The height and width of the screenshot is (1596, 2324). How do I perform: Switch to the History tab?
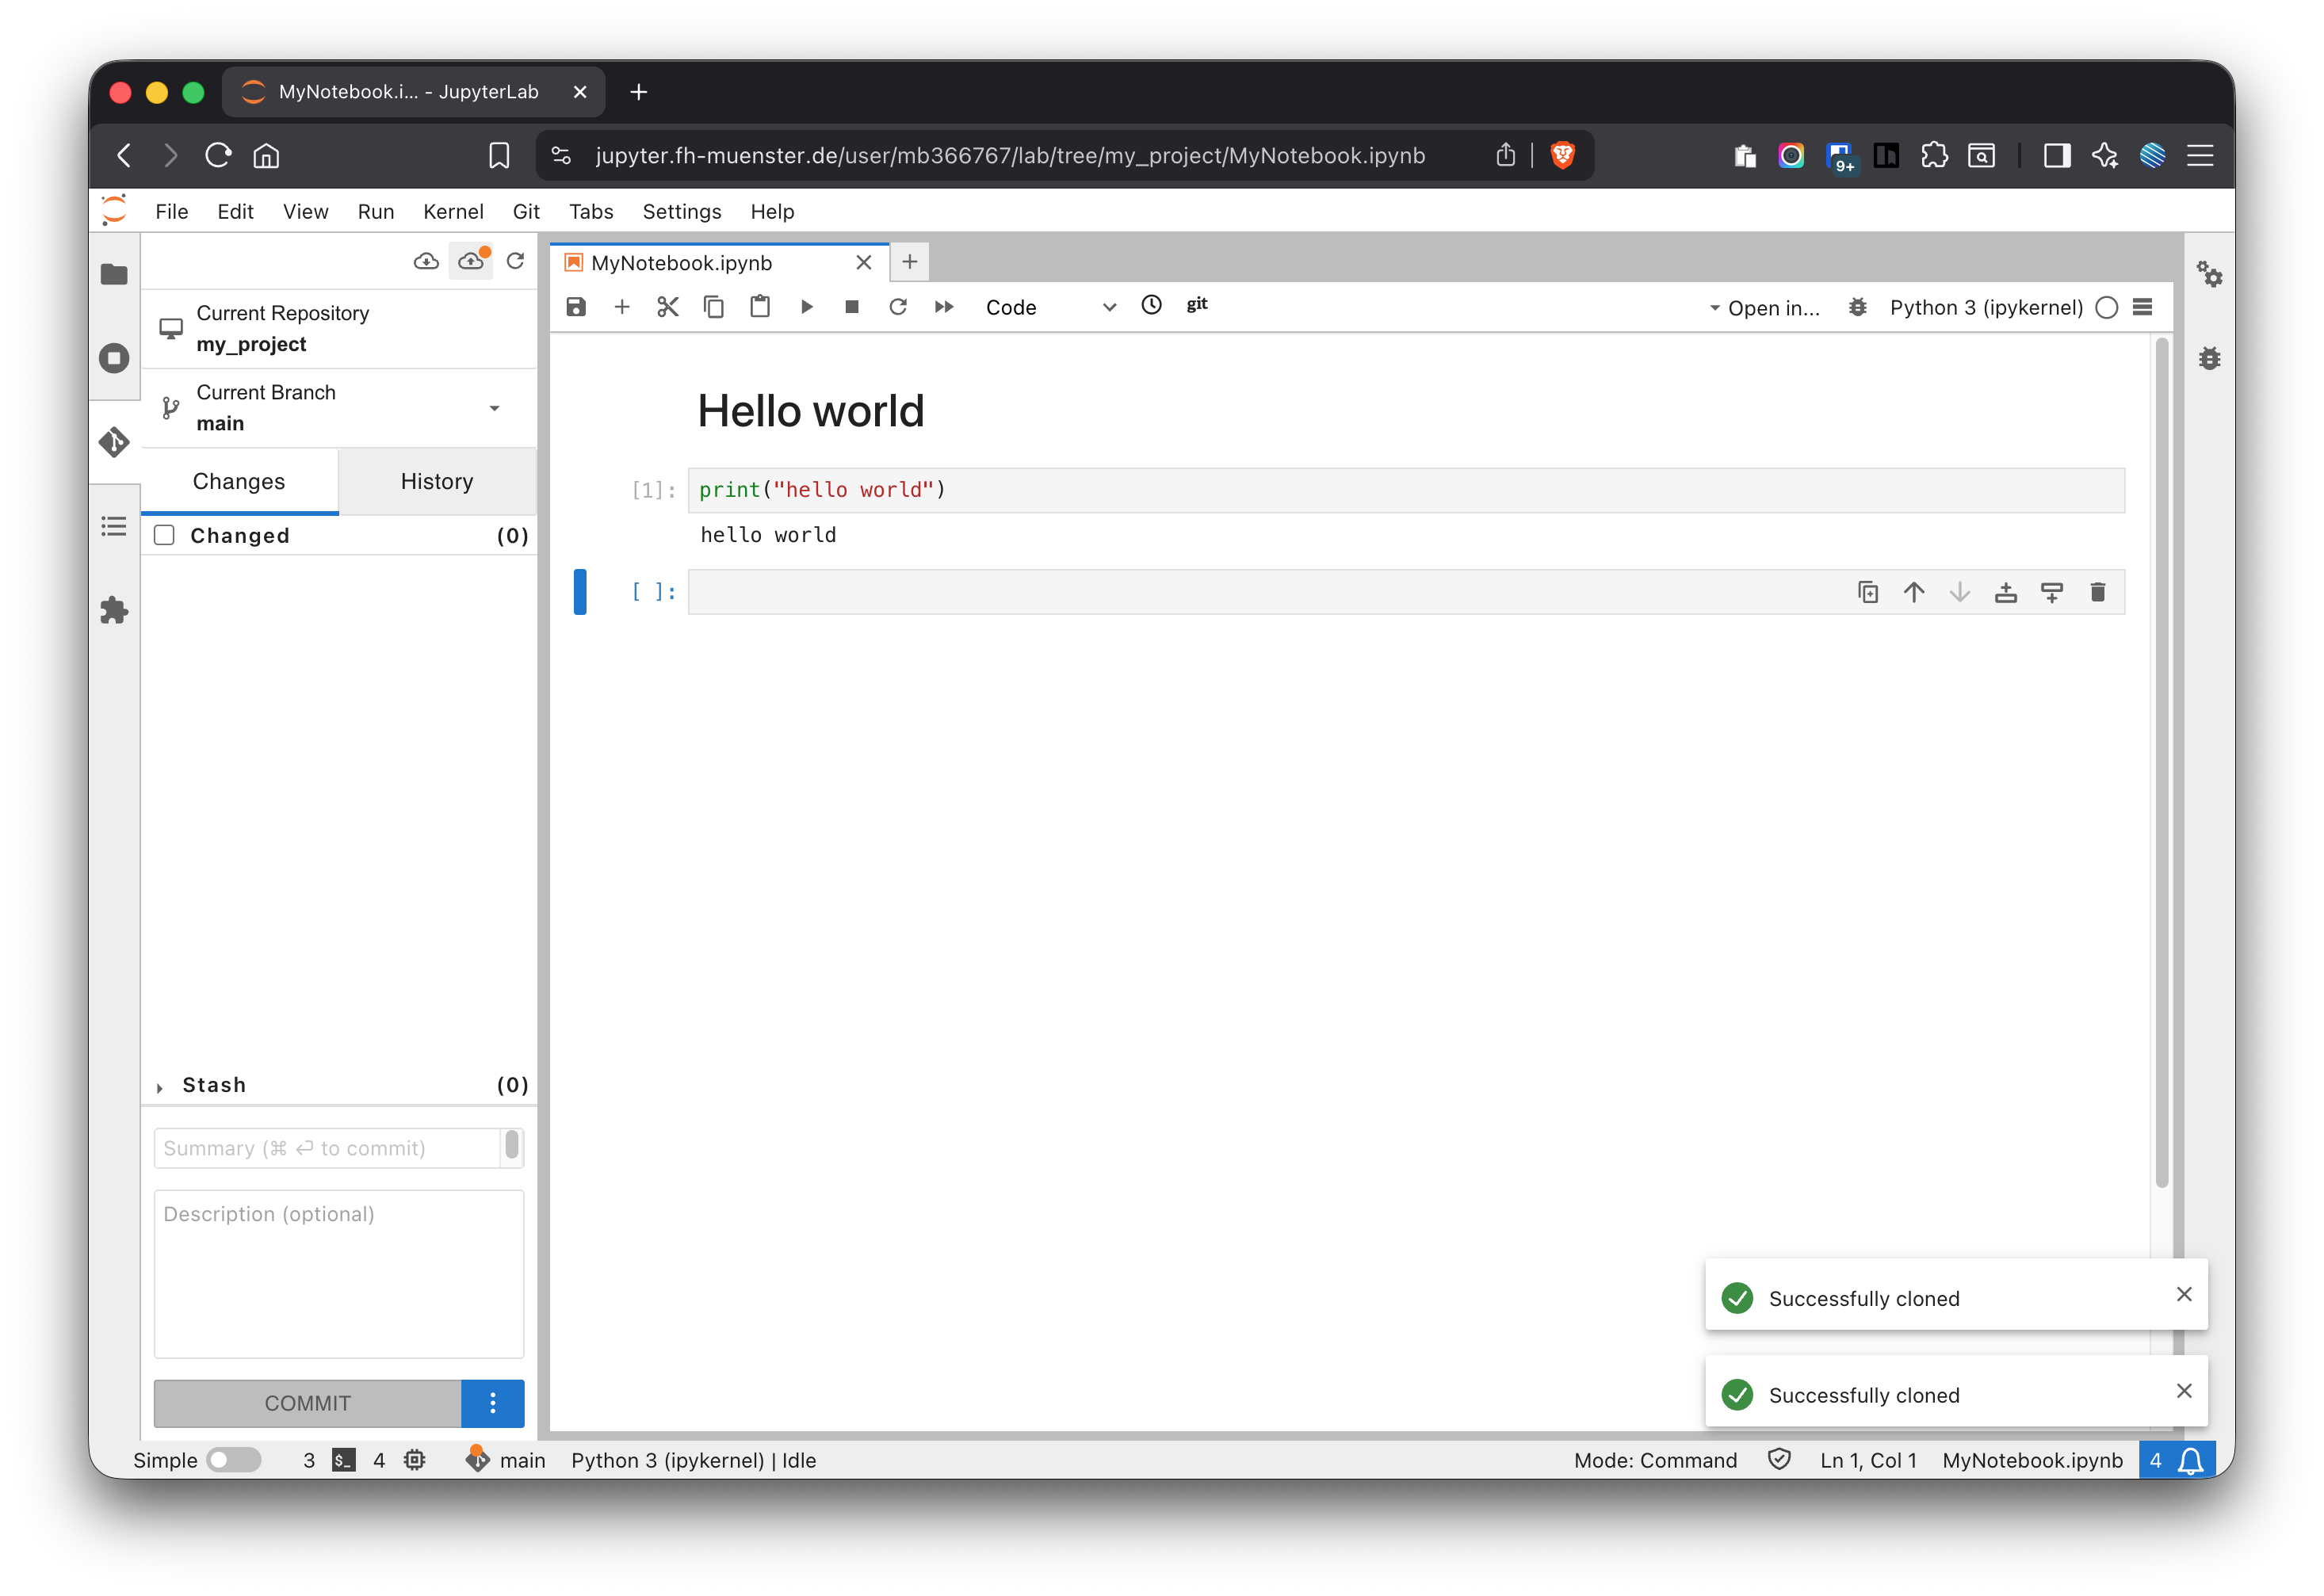coord(437,481)
